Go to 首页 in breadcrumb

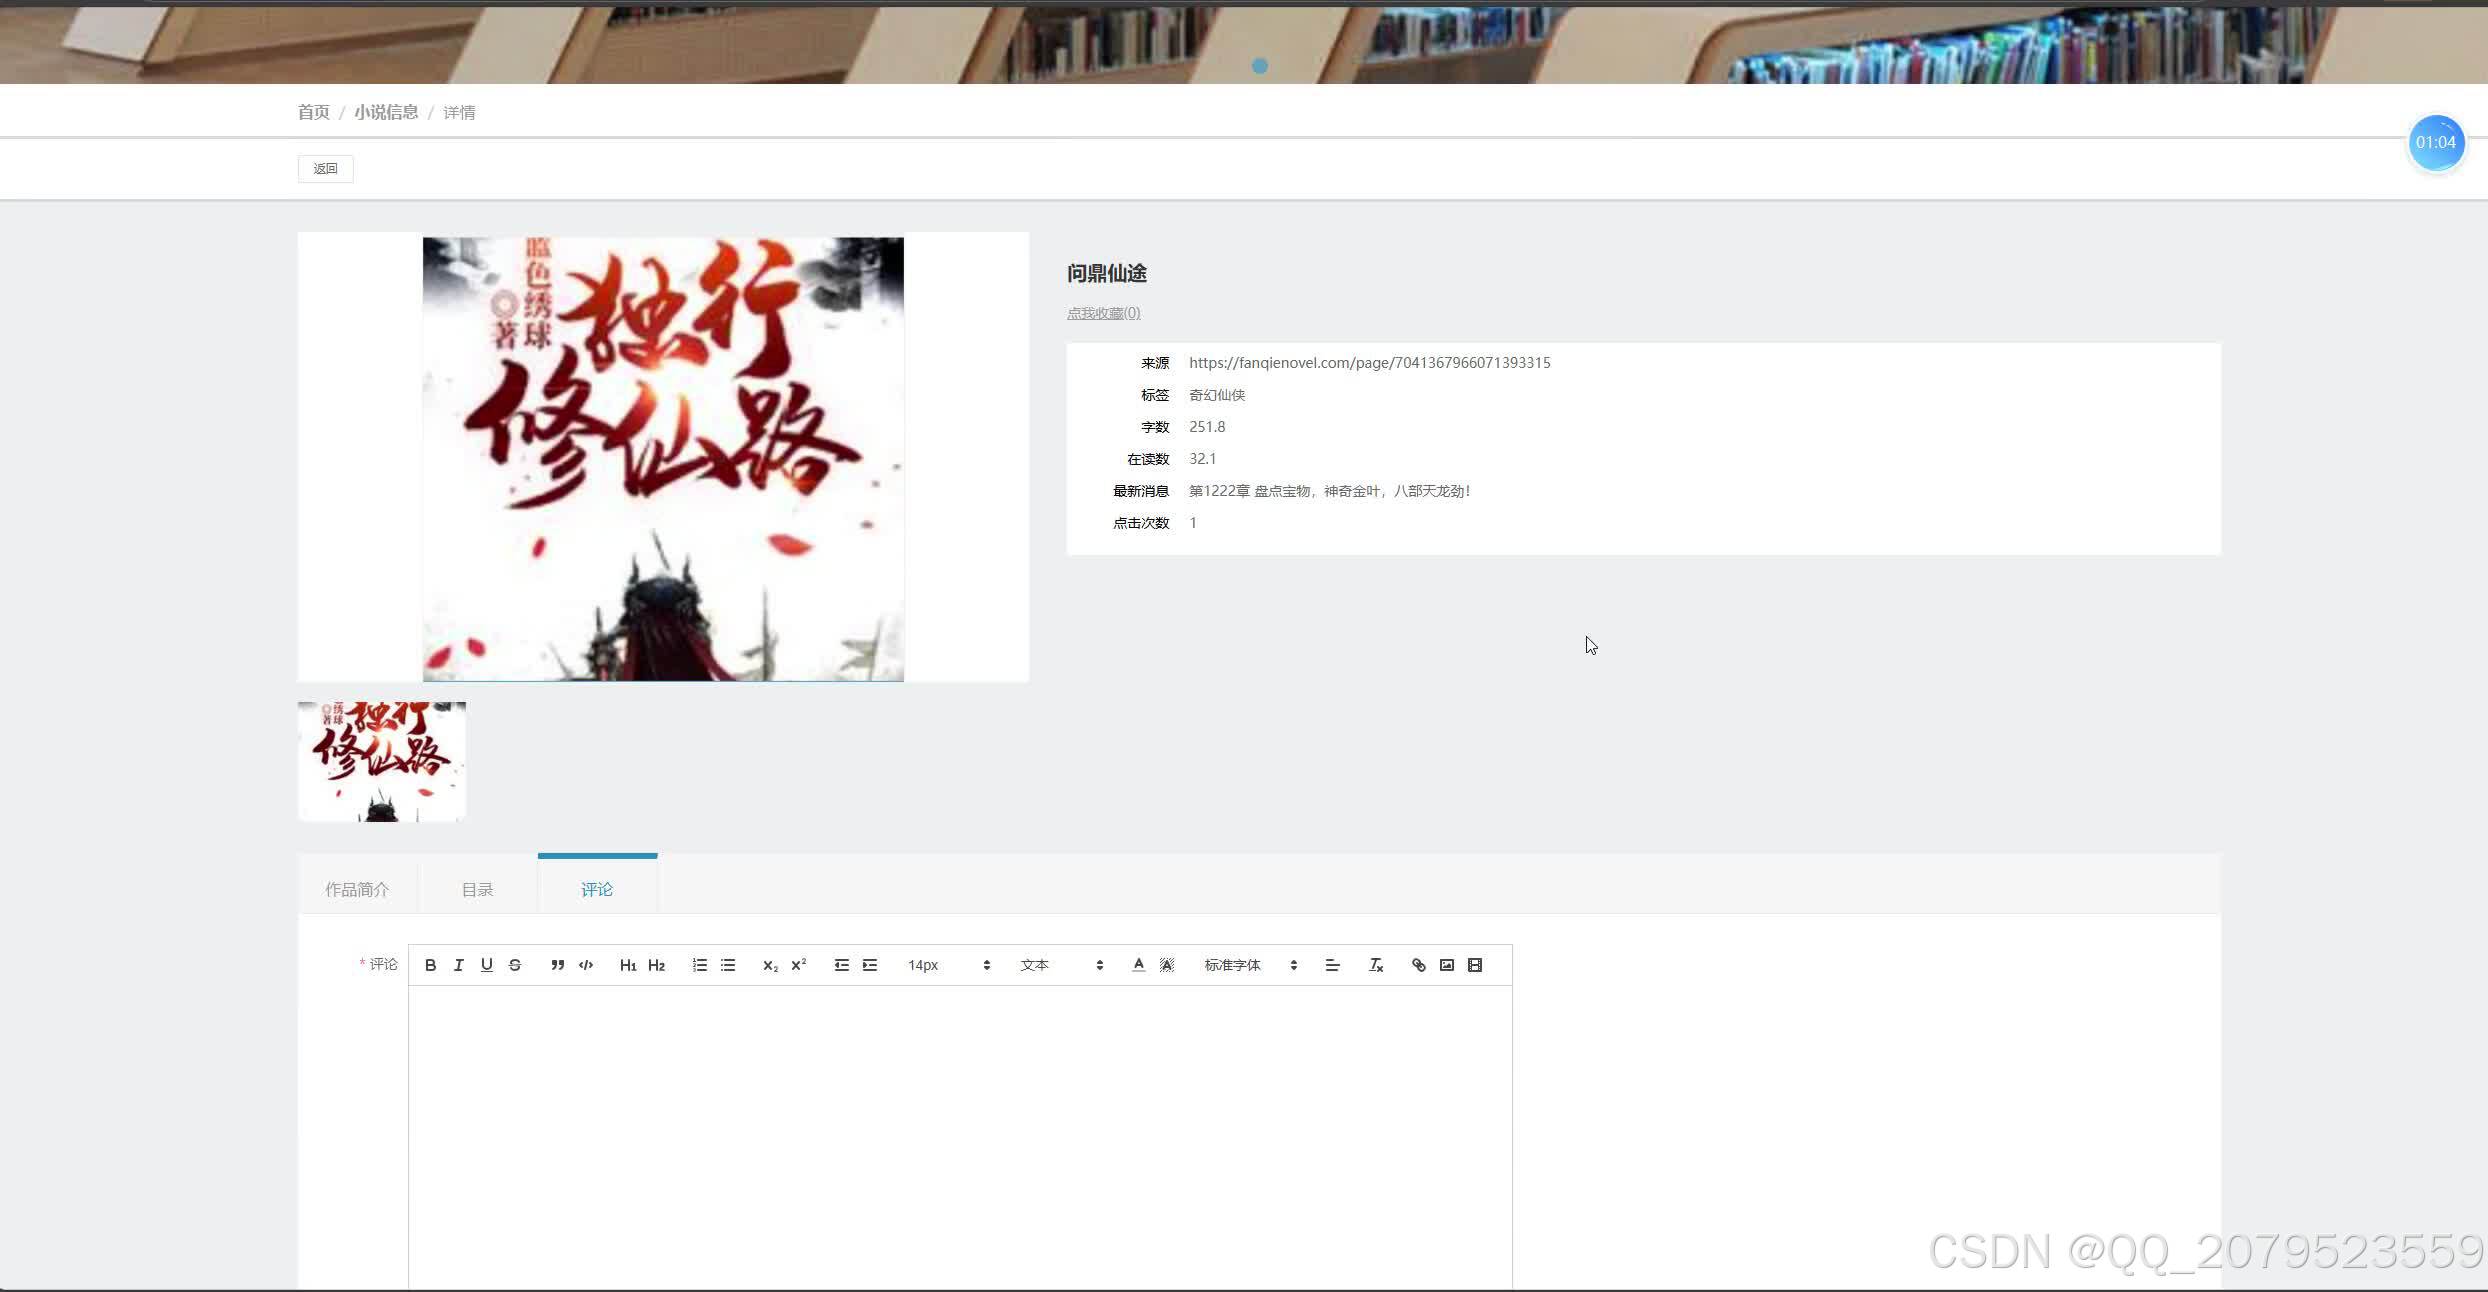tap(313, 112)
